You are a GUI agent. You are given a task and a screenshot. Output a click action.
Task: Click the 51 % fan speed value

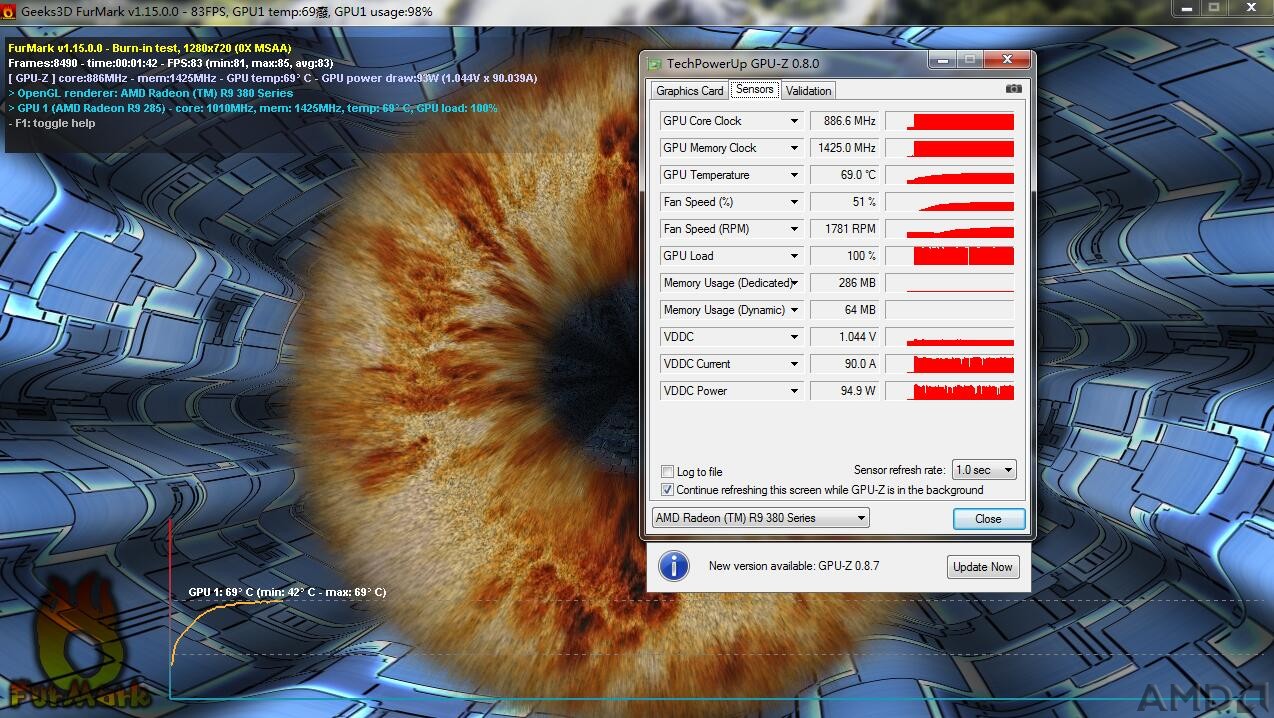coord(845,202)
